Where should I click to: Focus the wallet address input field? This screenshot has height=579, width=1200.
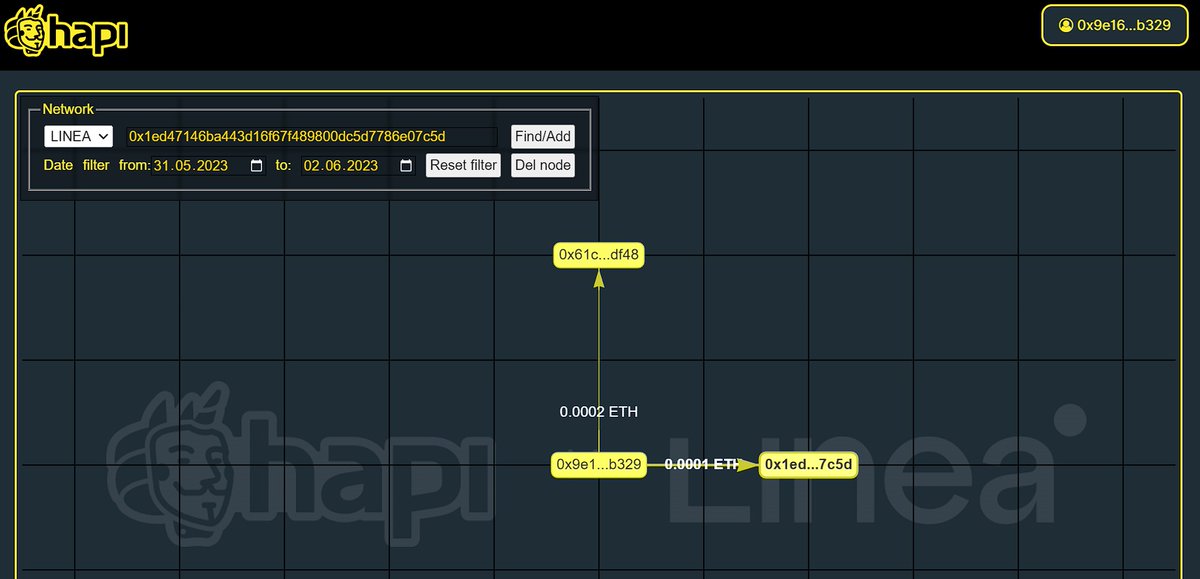click(x=310, y=136)
